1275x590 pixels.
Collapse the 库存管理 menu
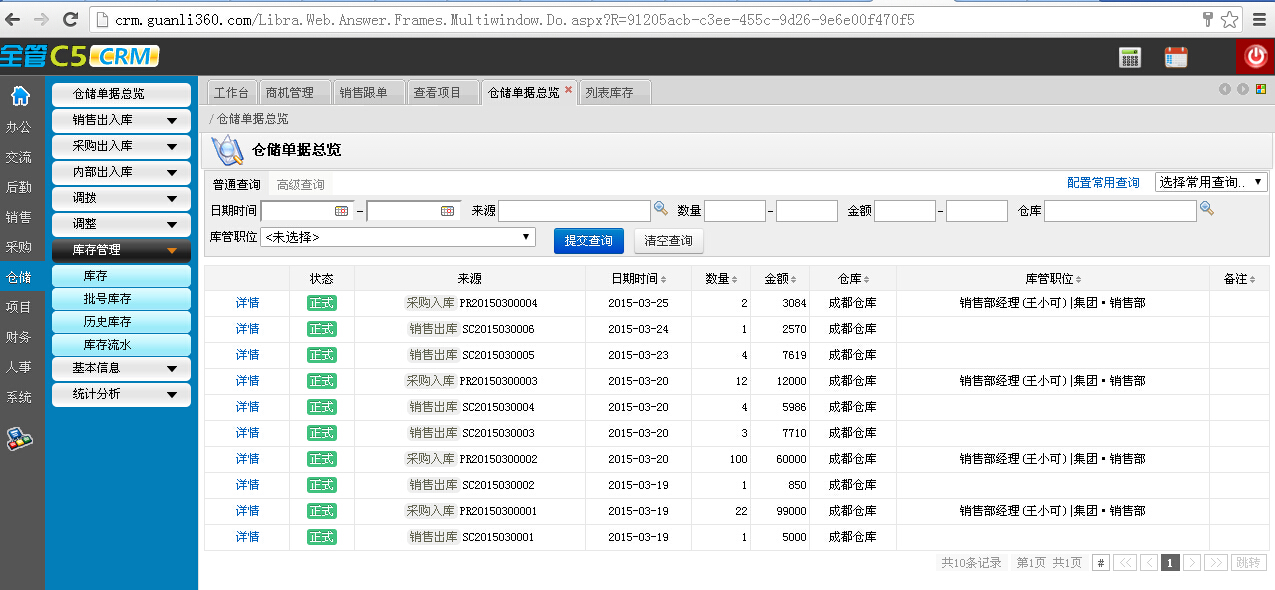pos(121,250)
